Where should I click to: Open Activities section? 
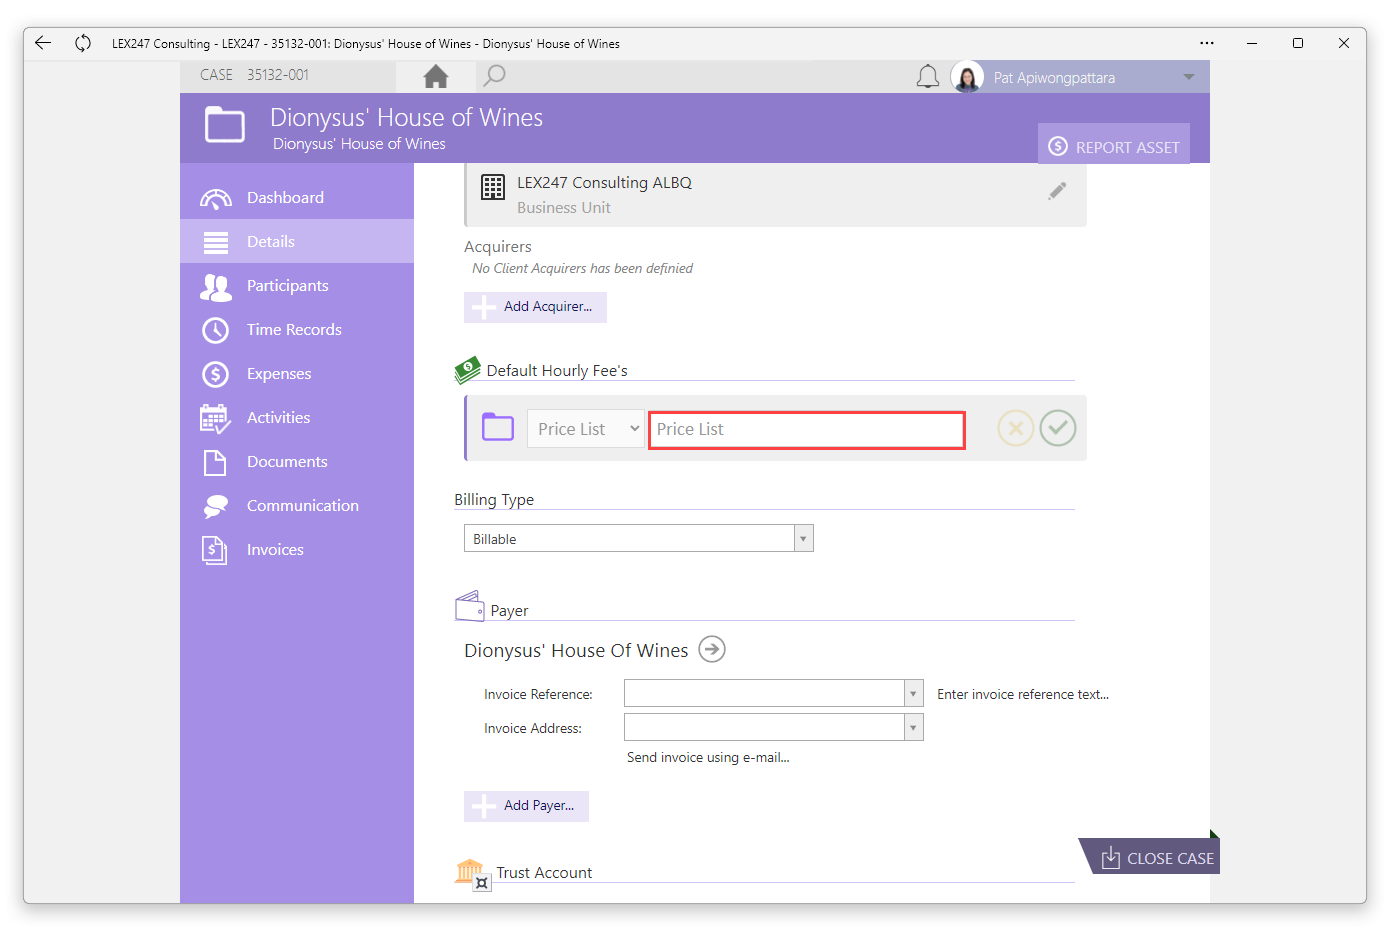coord(297,418)
